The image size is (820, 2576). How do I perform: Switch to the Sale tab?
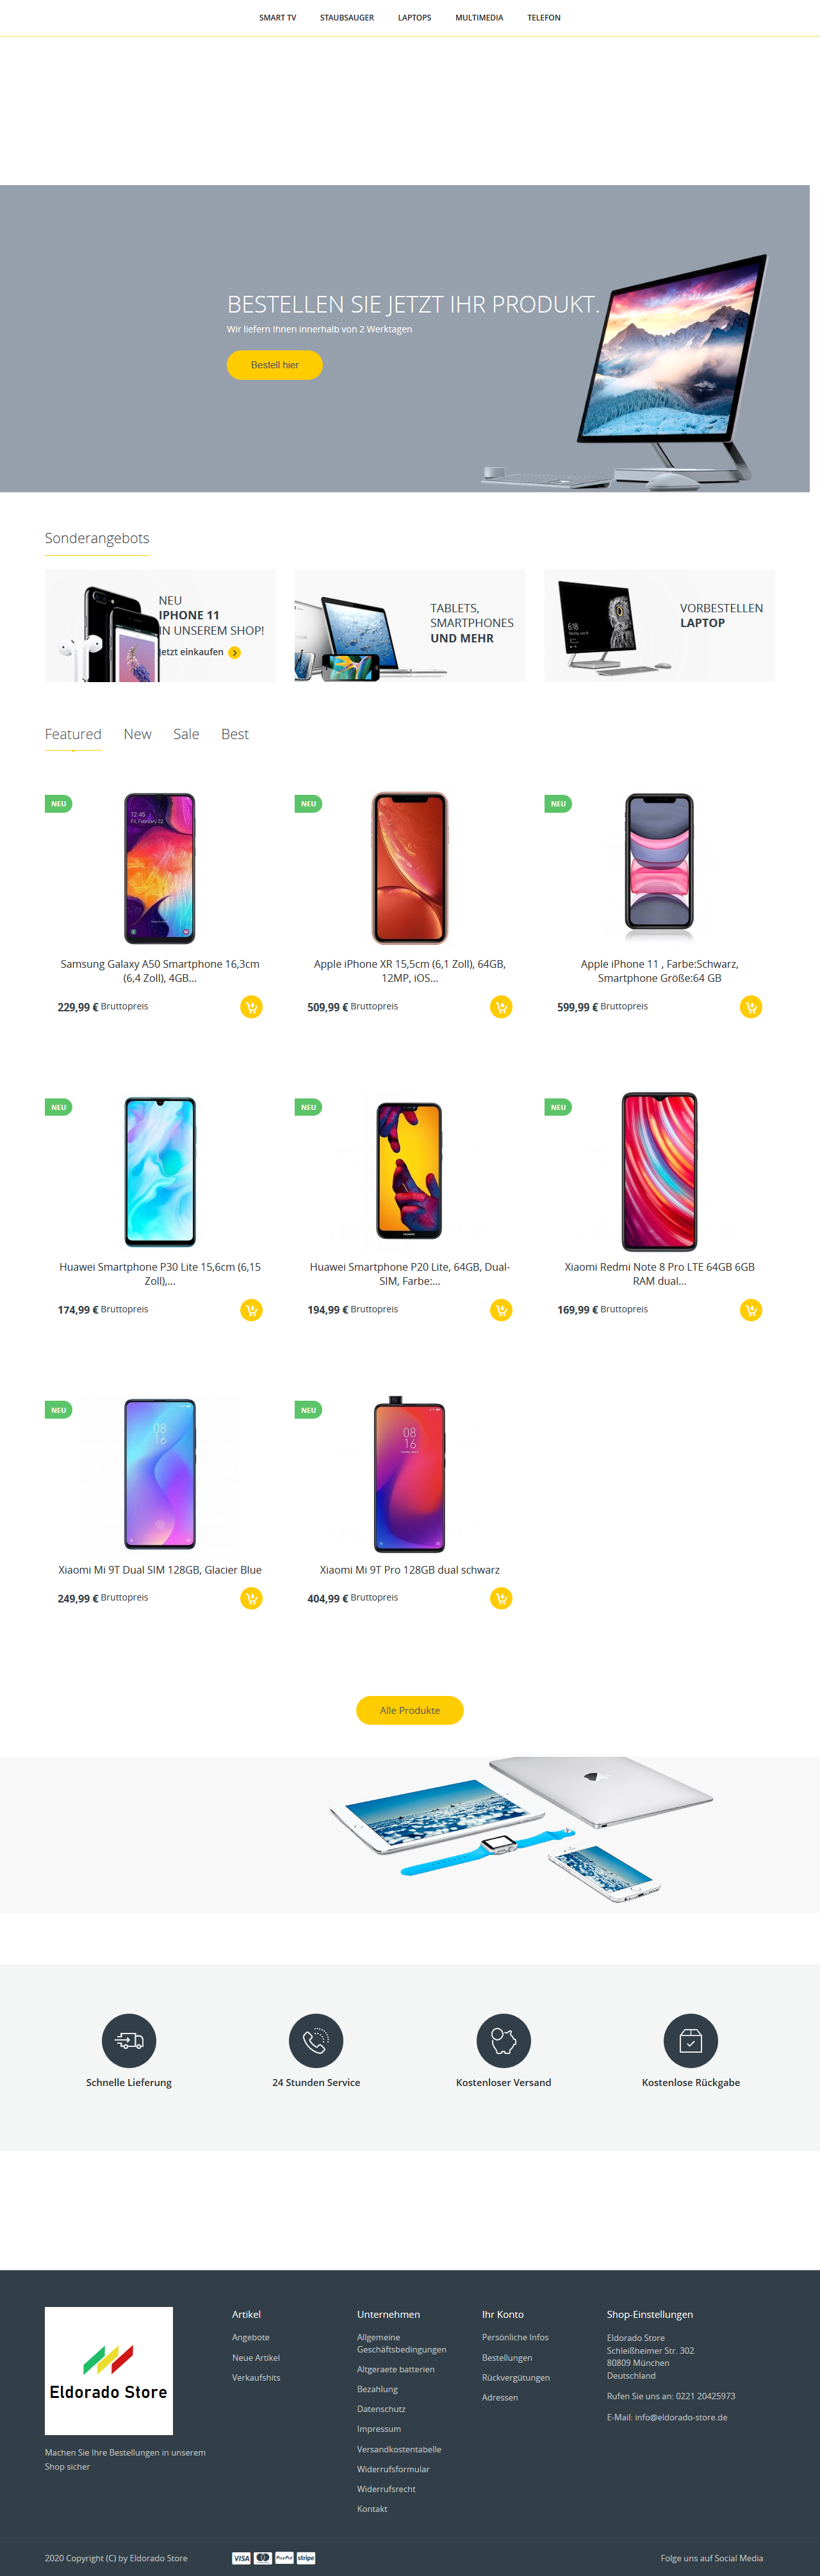186,734
